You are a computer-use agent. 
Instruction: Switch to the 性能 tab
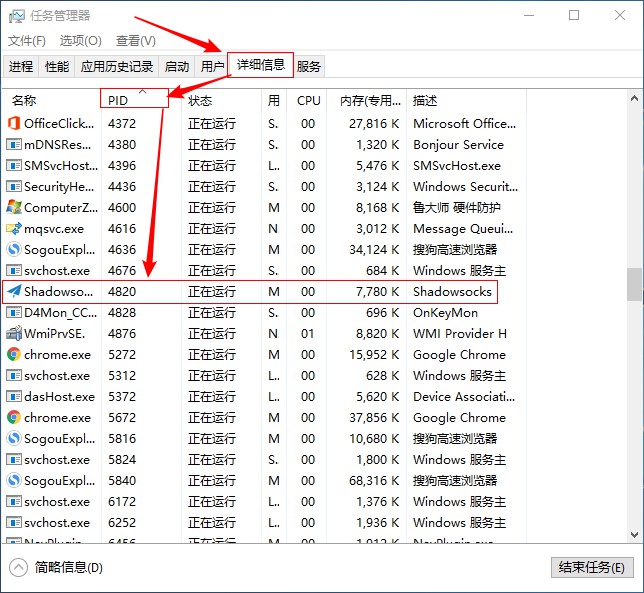pyautogui.click(x=57, y=67)
